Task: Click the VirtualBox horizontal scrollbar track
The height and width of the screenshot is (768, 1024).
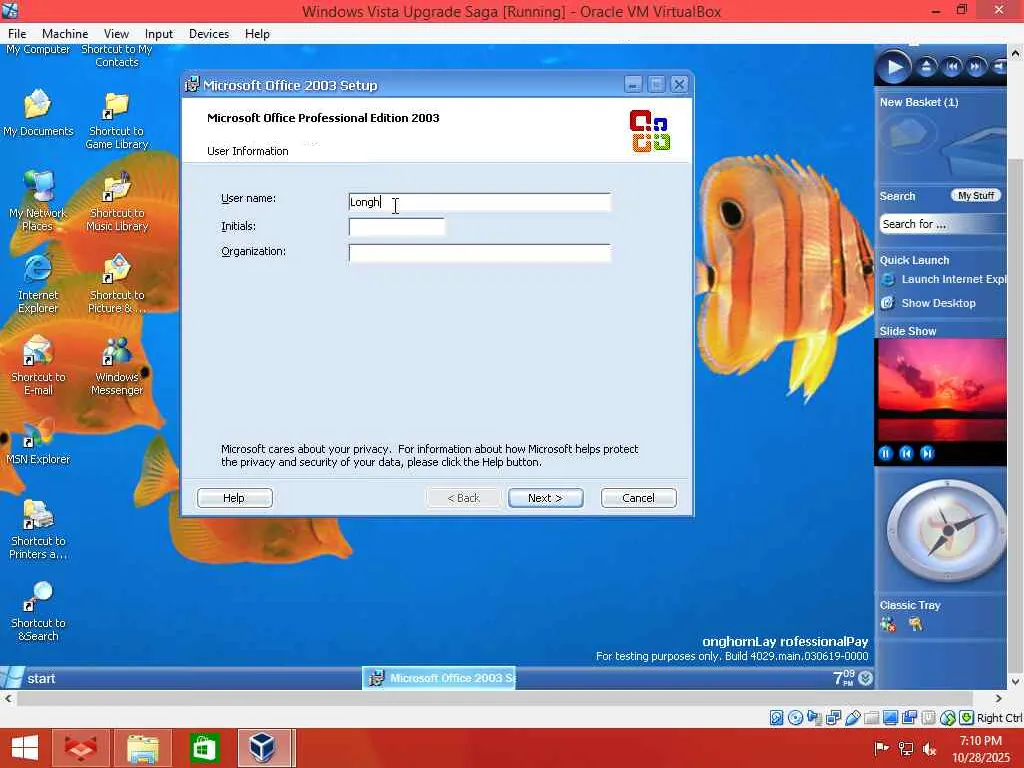Action: click(x=503, y=699)
